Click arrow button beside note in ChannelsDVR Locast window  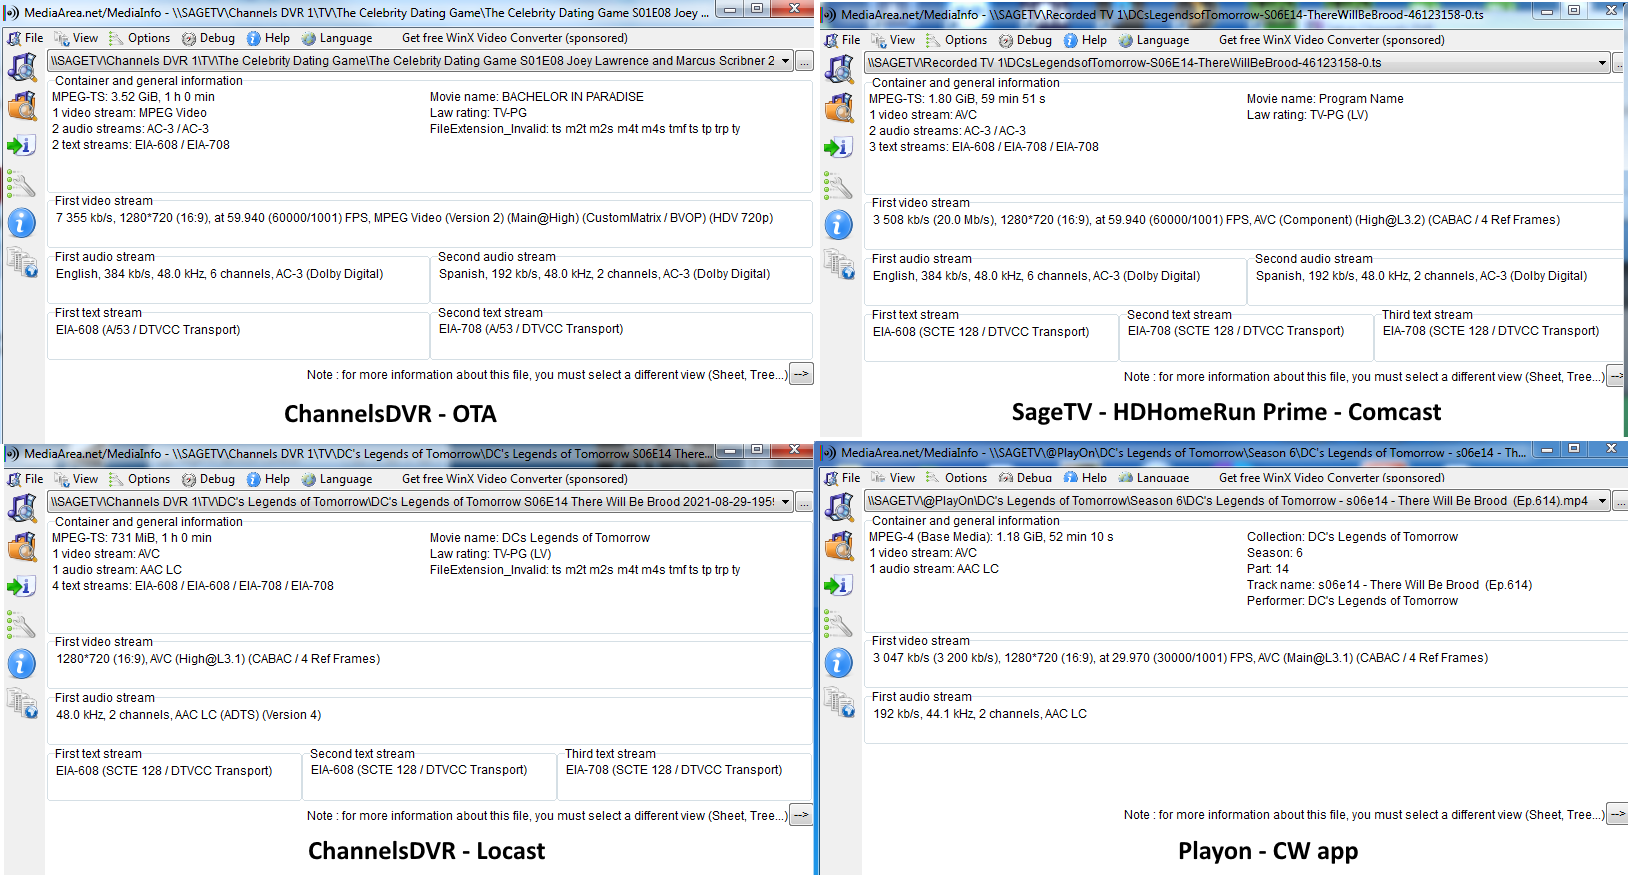coord(801,815)
